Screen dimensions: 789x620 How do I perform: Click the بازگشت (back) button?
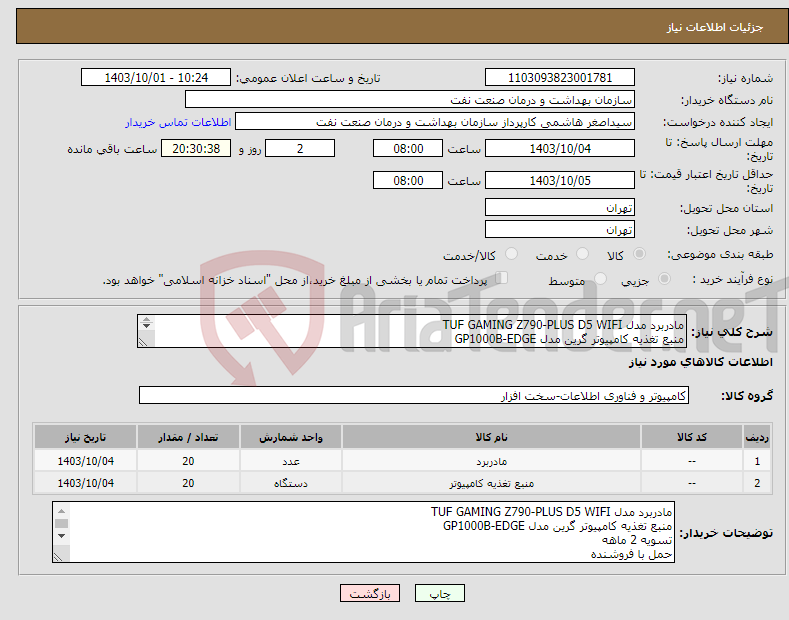pos(370,593)
